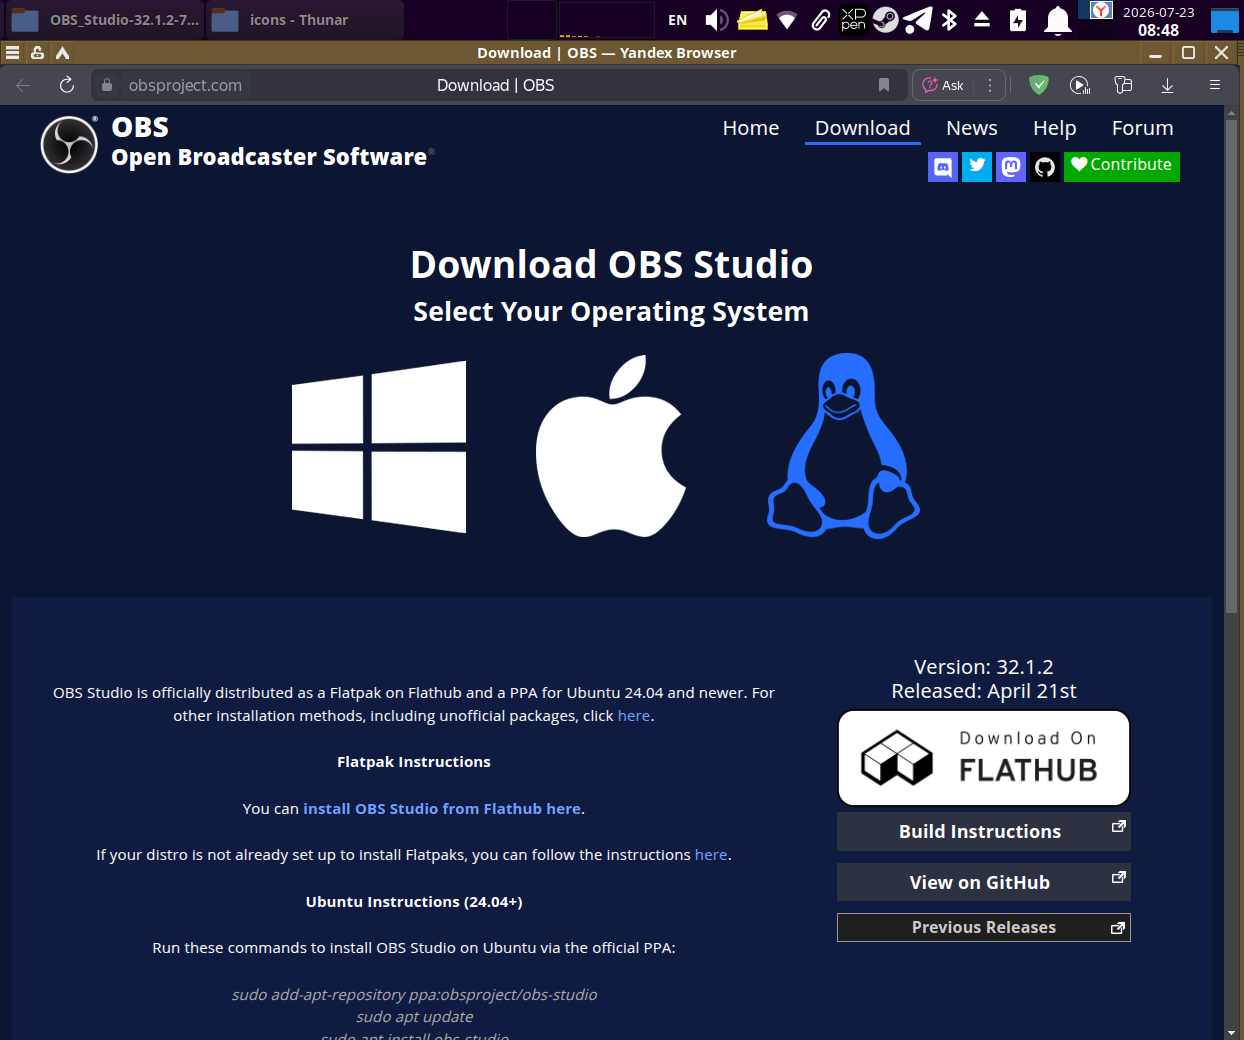Click the EN keyboard layout indicator
The width and height of the screenshot is (1244, 1040).
click(x=678, y=20)
